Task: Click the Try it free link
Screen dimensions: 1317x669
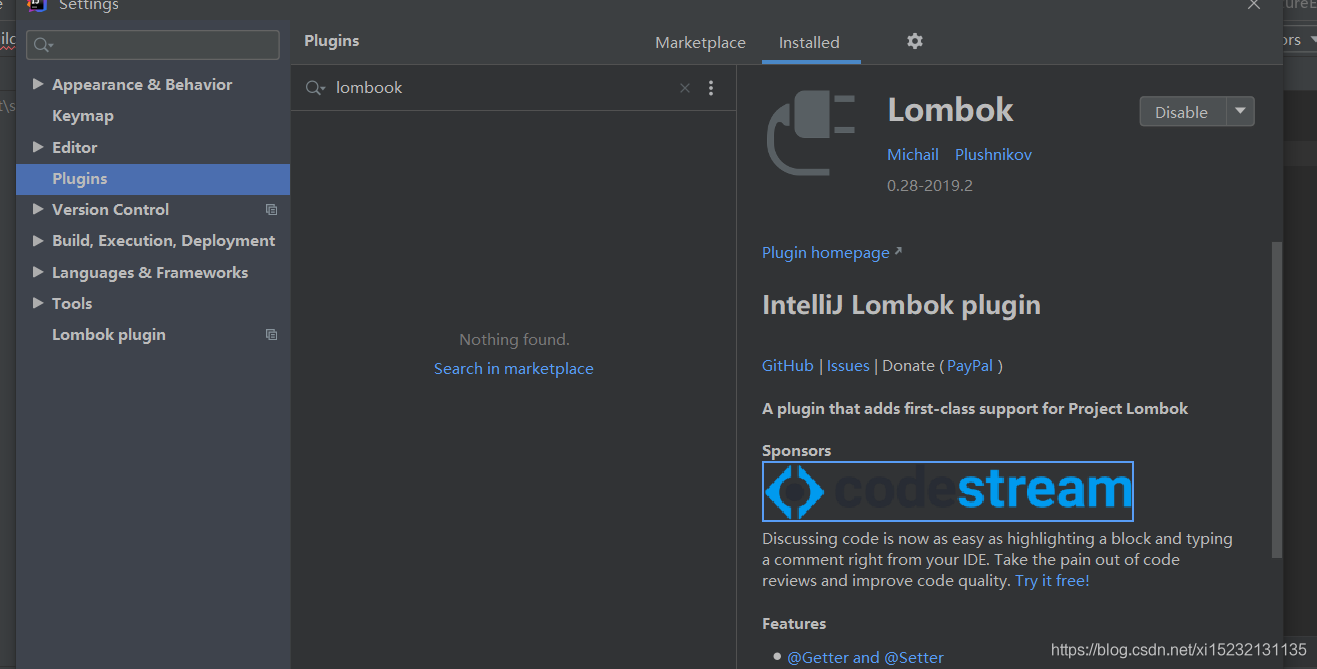Action: click(x=1052, y=580)
